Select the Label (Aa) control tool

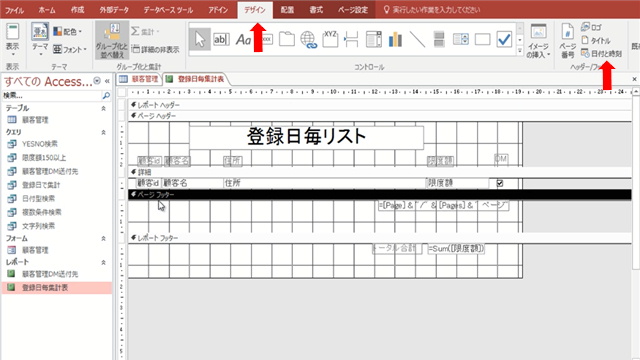pos(243,40)
